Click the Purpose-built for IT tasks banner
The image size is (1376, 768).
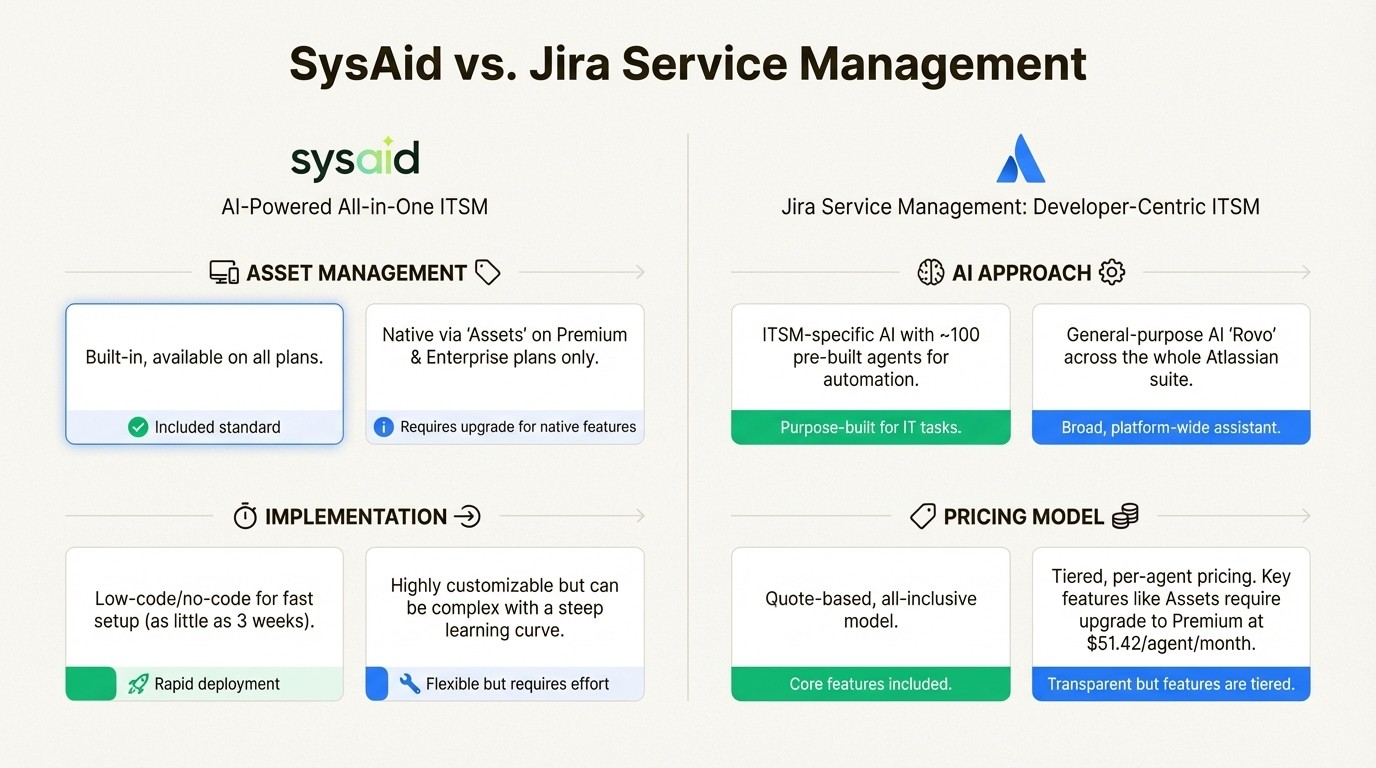(x=870, y=427)
